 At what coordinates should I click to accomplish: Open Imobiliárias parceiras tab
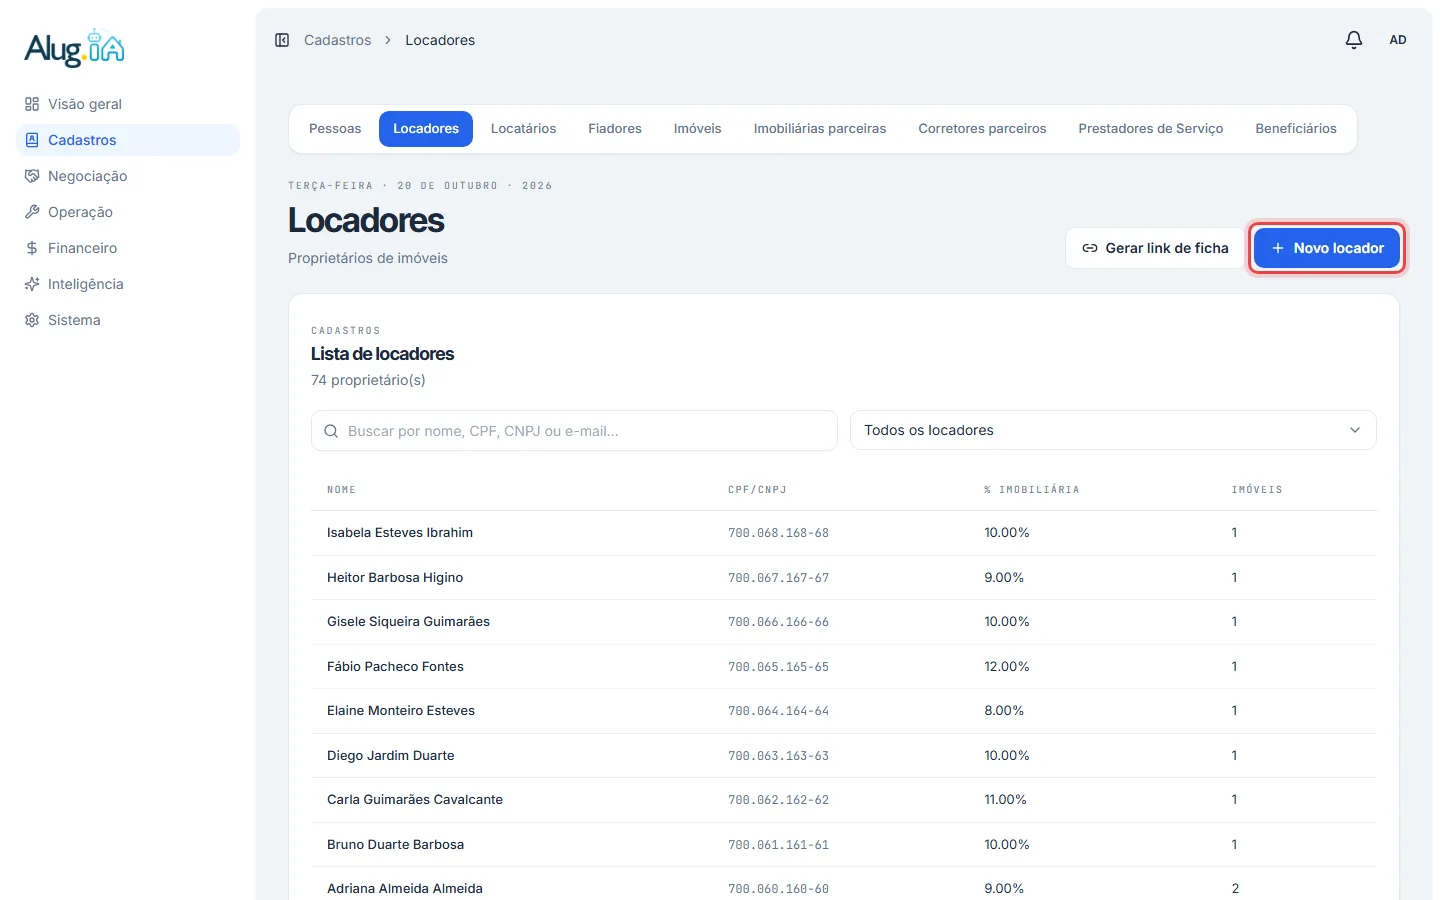(820, 129)
